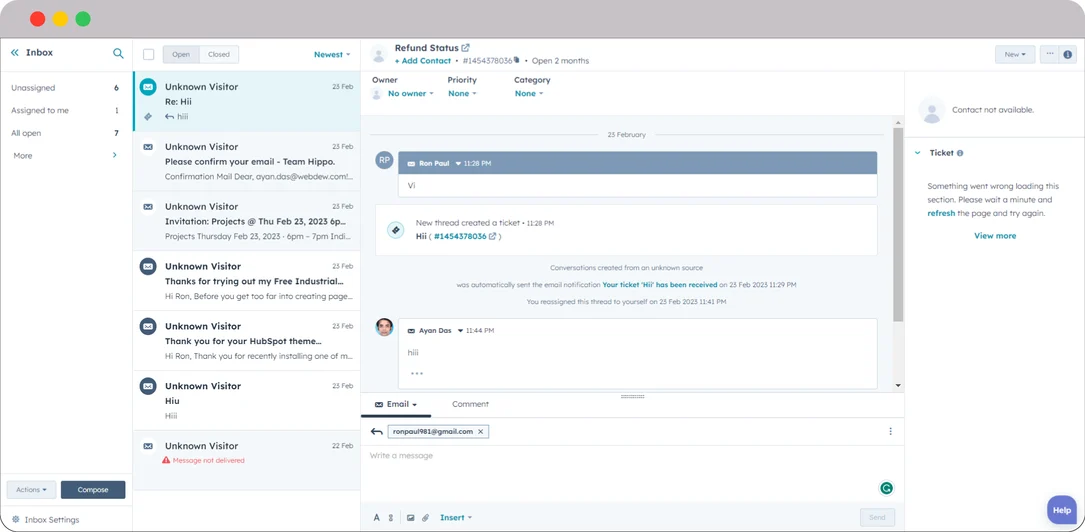Click the email icon beside Re: Hii
This screenshot has height=532, width=1085.
tap(148, 87)
